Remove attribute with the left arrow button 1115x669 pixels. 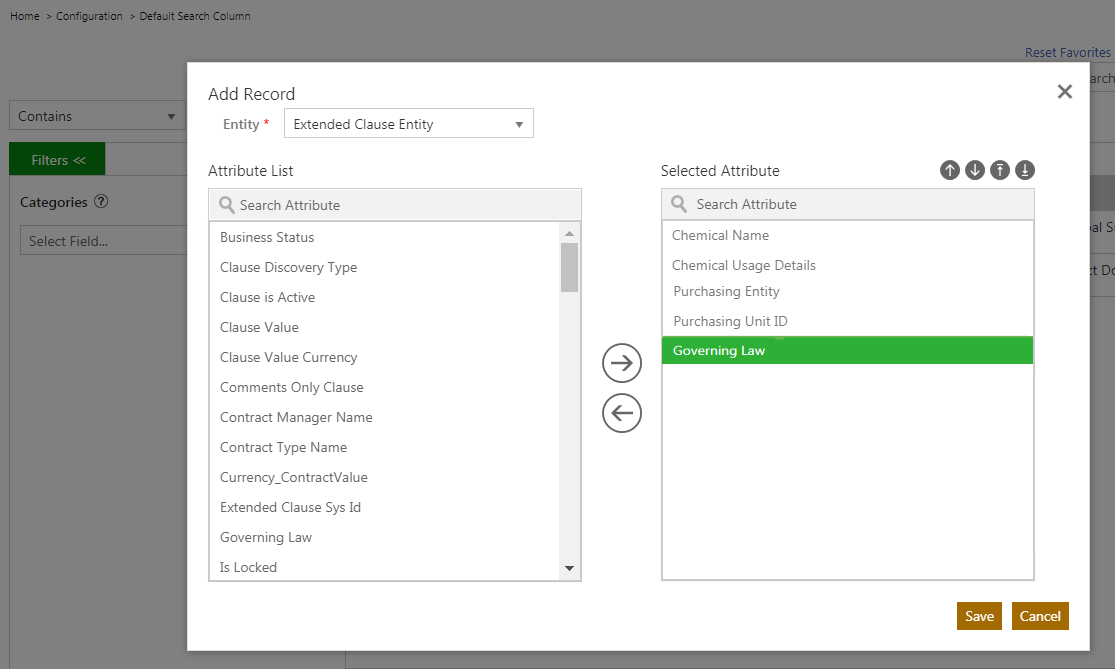pos(622,412)
